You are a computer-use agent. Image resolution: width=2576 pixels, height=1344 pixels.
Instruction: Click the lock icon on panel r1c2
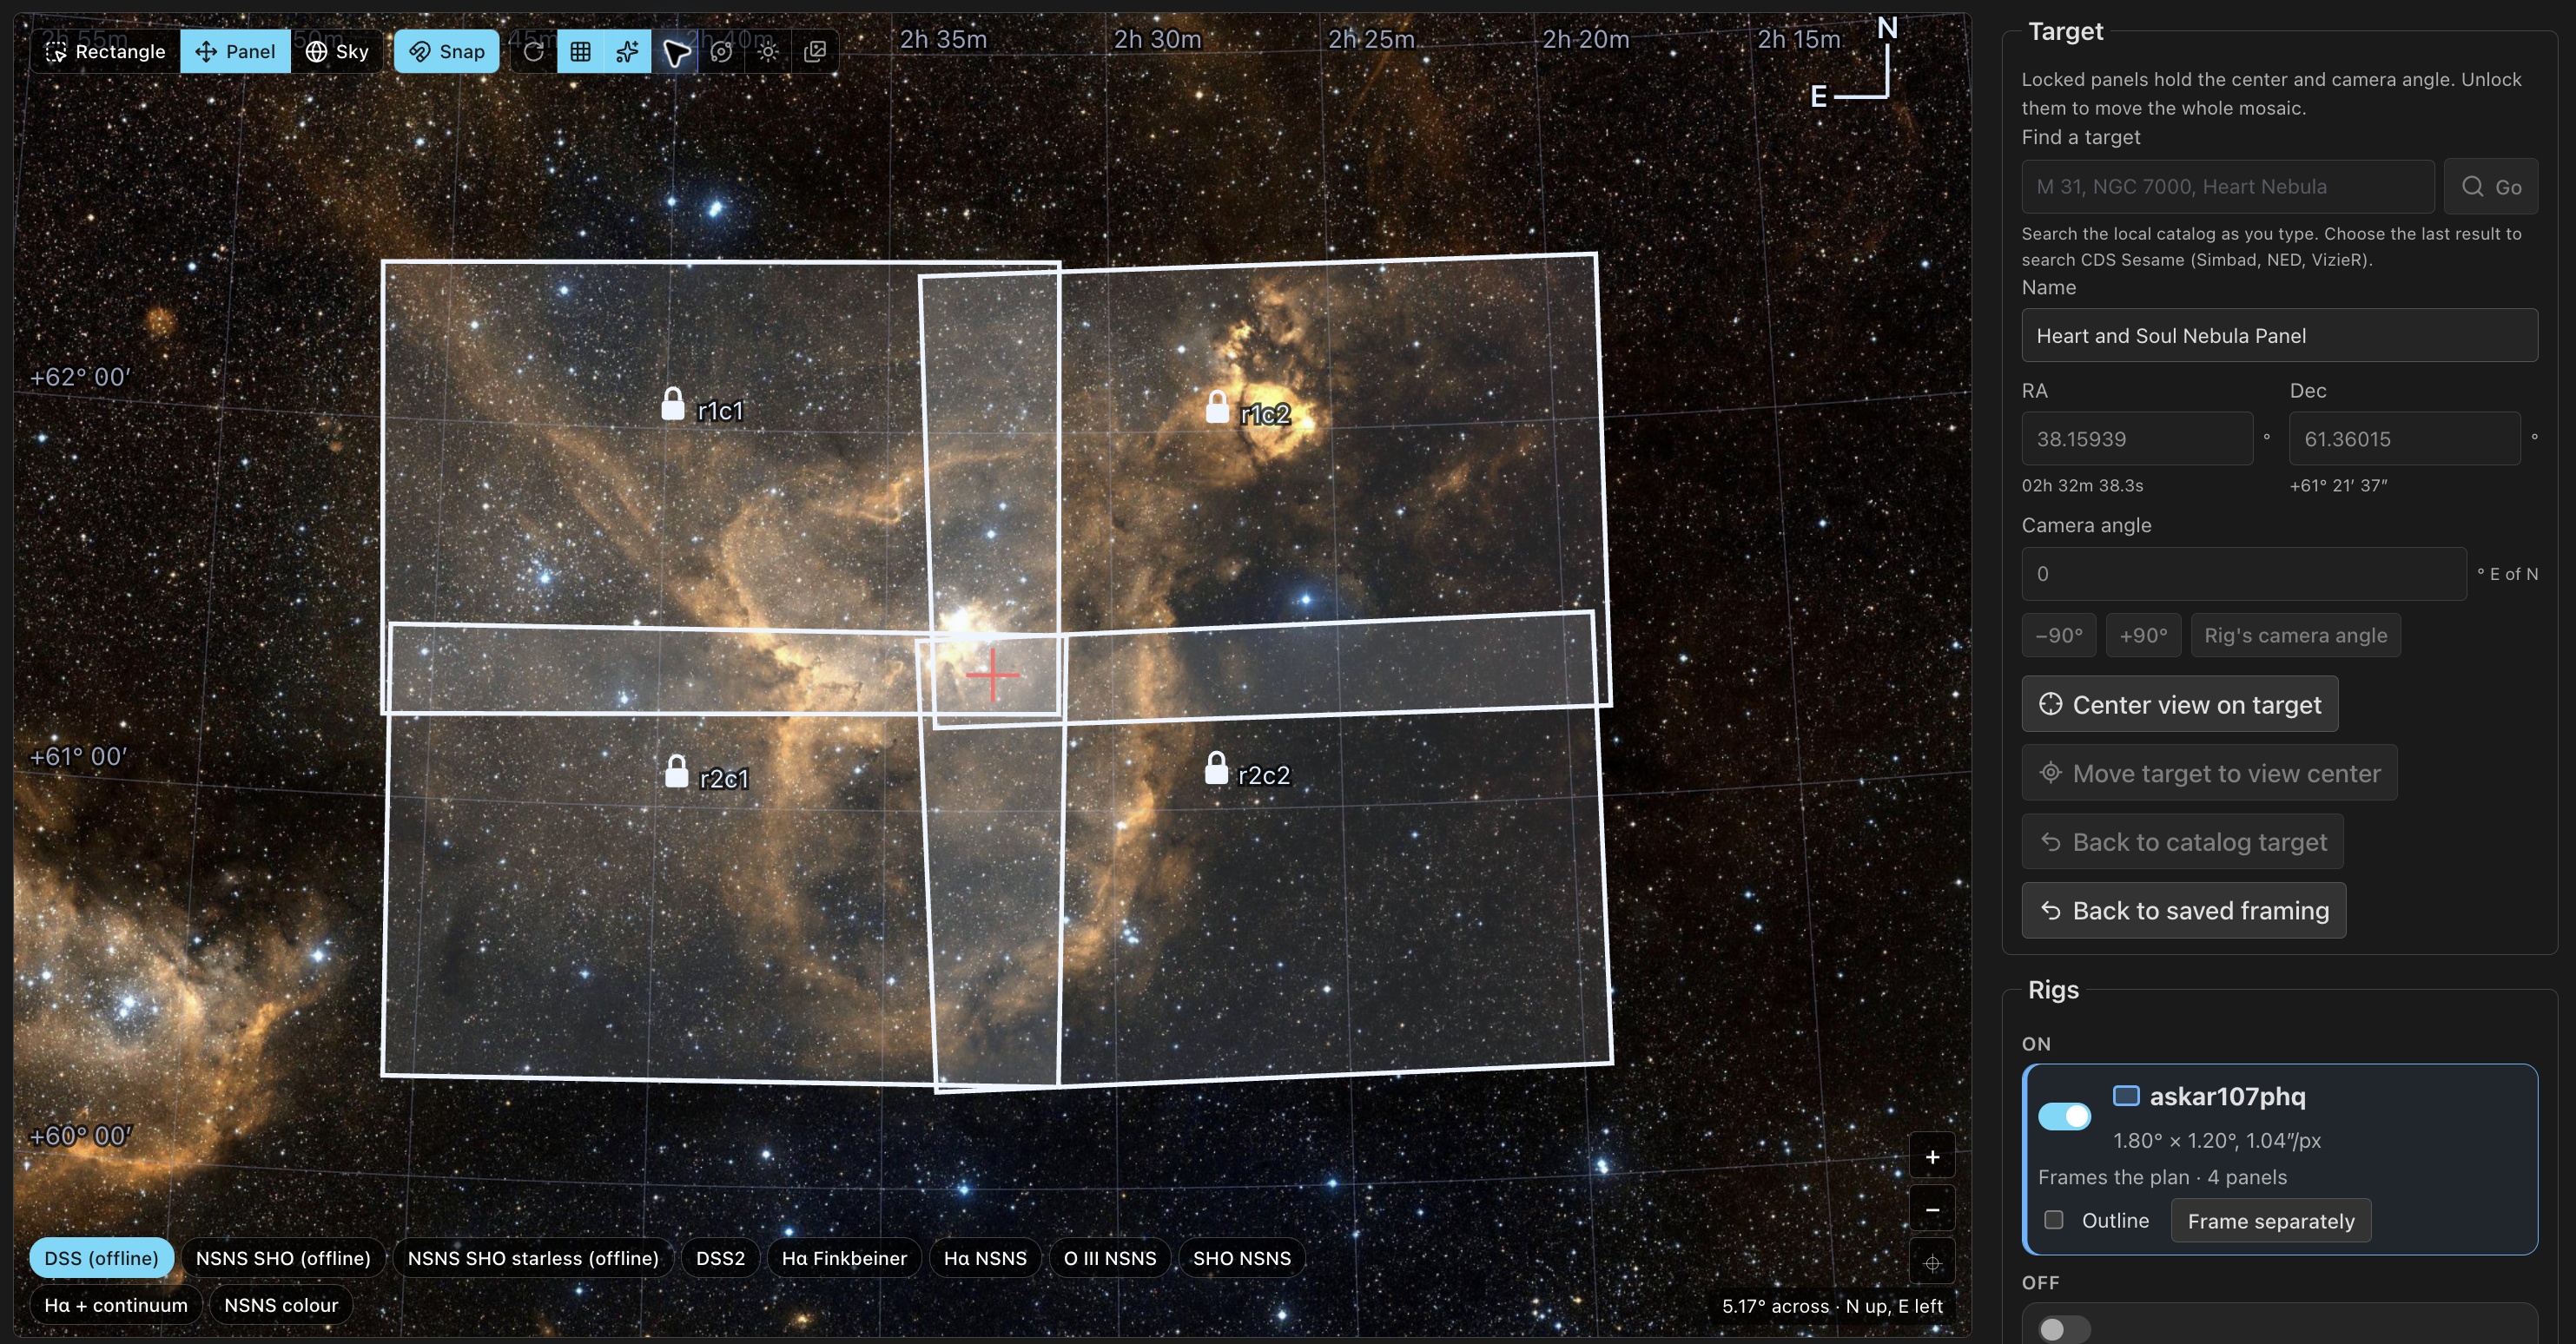pyautogui.click(x=1217, y=406)
